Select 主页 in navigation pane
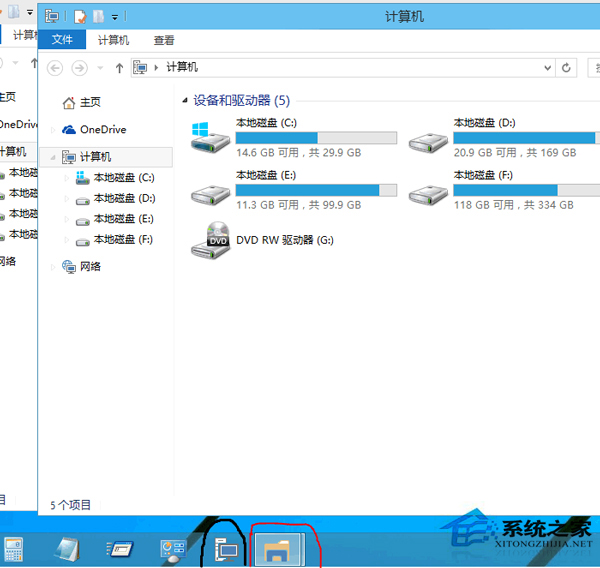 click(90, 102)
